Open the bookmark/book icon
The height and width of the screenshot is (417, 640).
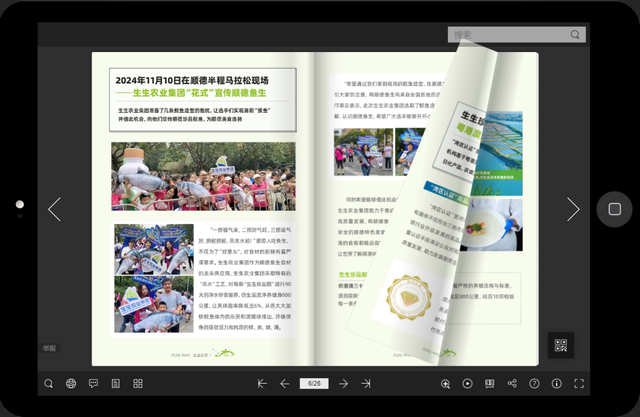pyautogui.click(x=490, y=384)
